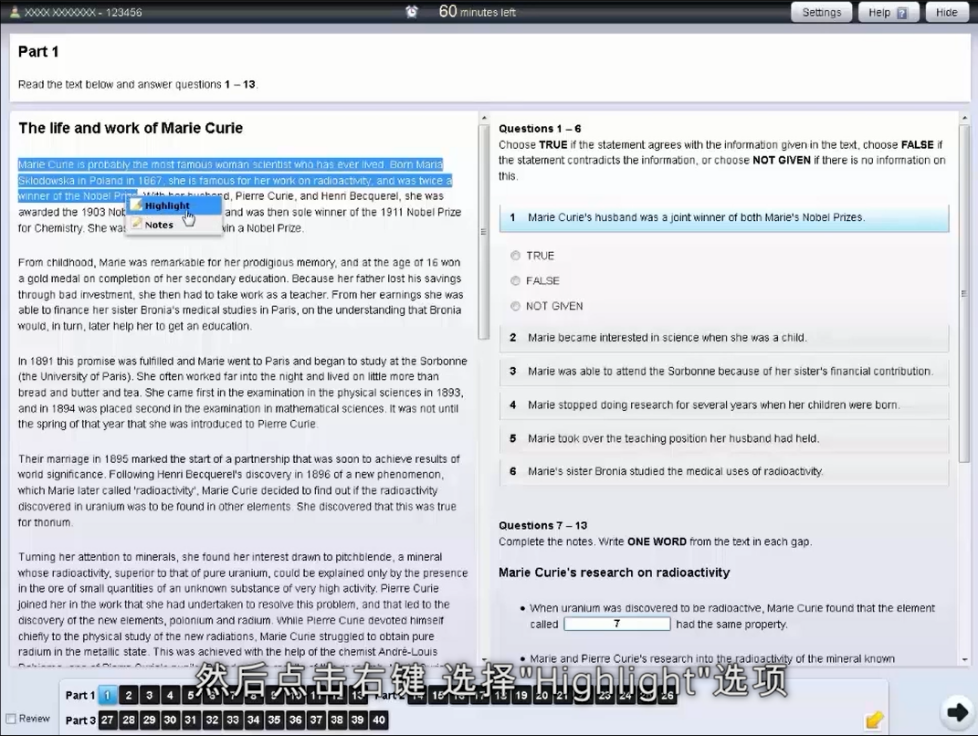Click the question mark icon on Help
This screenshot has width=978, height=736.
[902, 12]
